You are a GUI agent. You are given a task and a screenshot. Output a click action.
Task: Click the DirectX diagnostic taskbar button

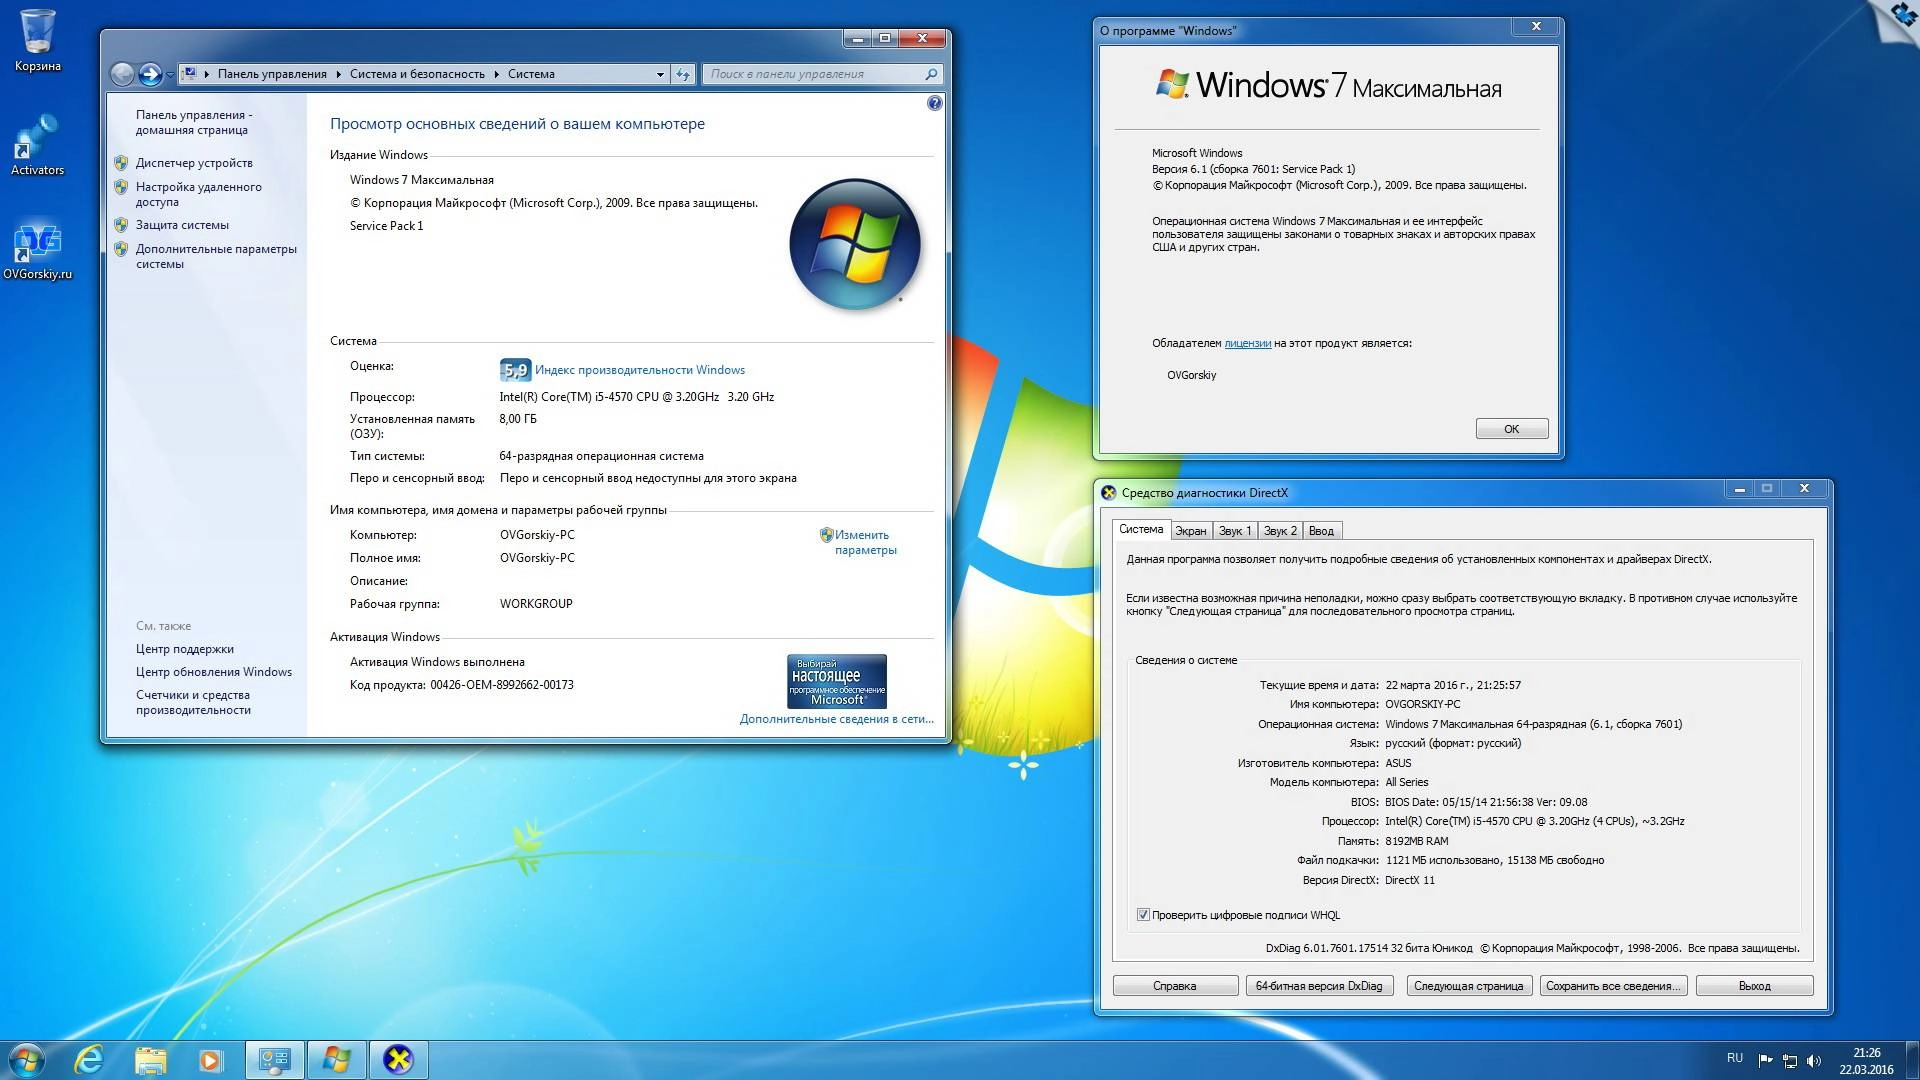click(x=398, y=1060)
